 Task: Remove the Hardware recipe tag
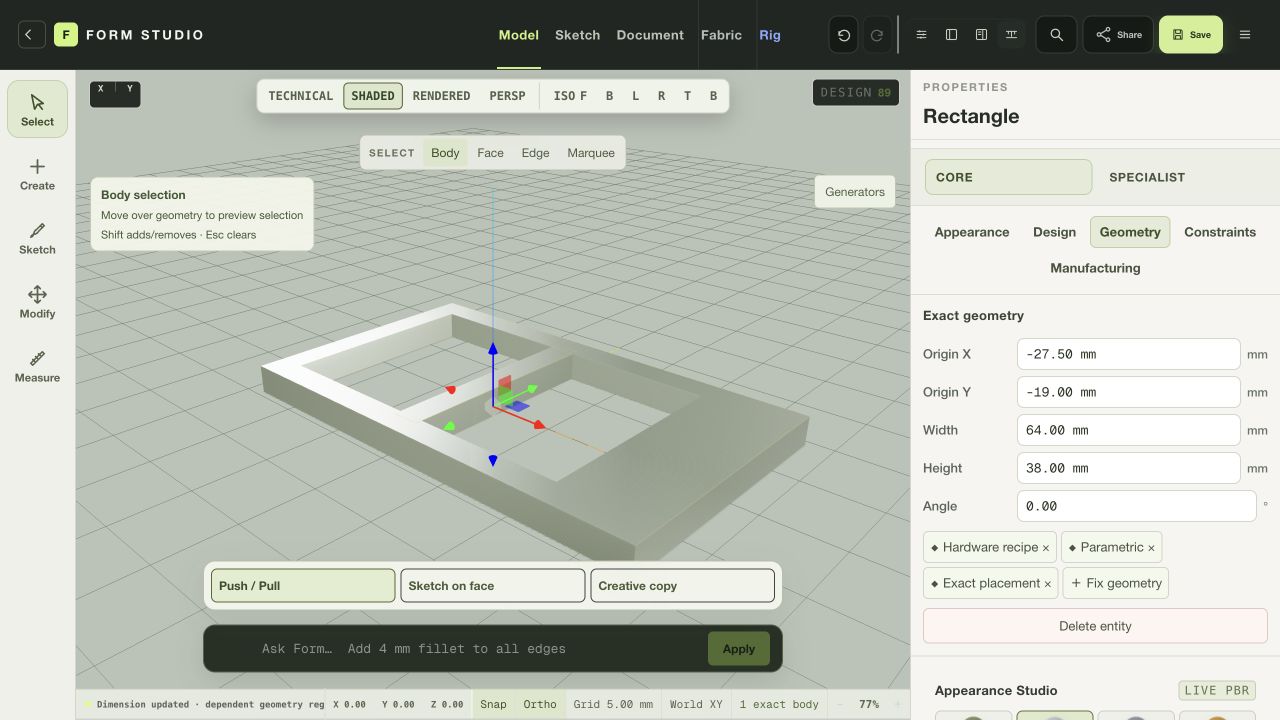point(1046,548)
